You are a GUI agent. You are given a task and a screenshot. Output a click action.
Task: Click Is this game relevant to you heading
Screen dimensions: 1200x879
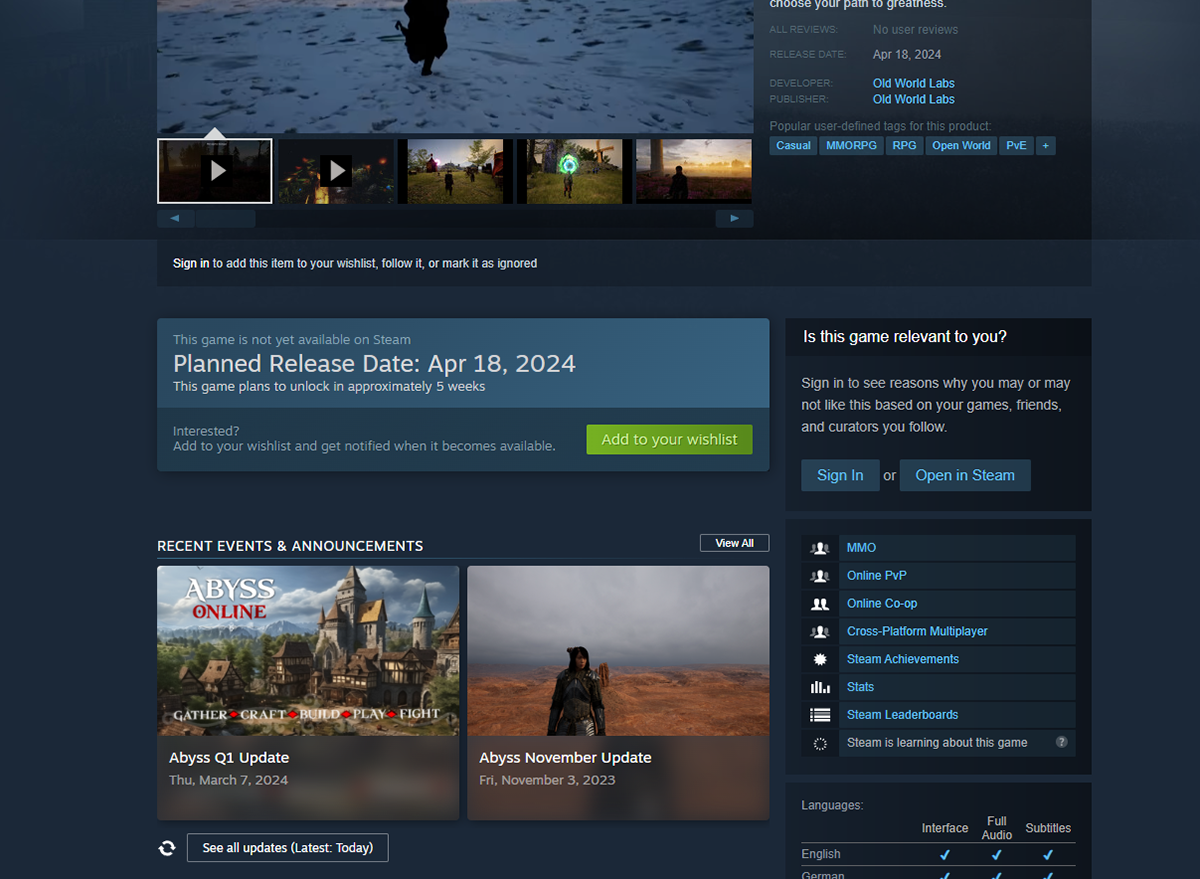[x=905, y=337]
